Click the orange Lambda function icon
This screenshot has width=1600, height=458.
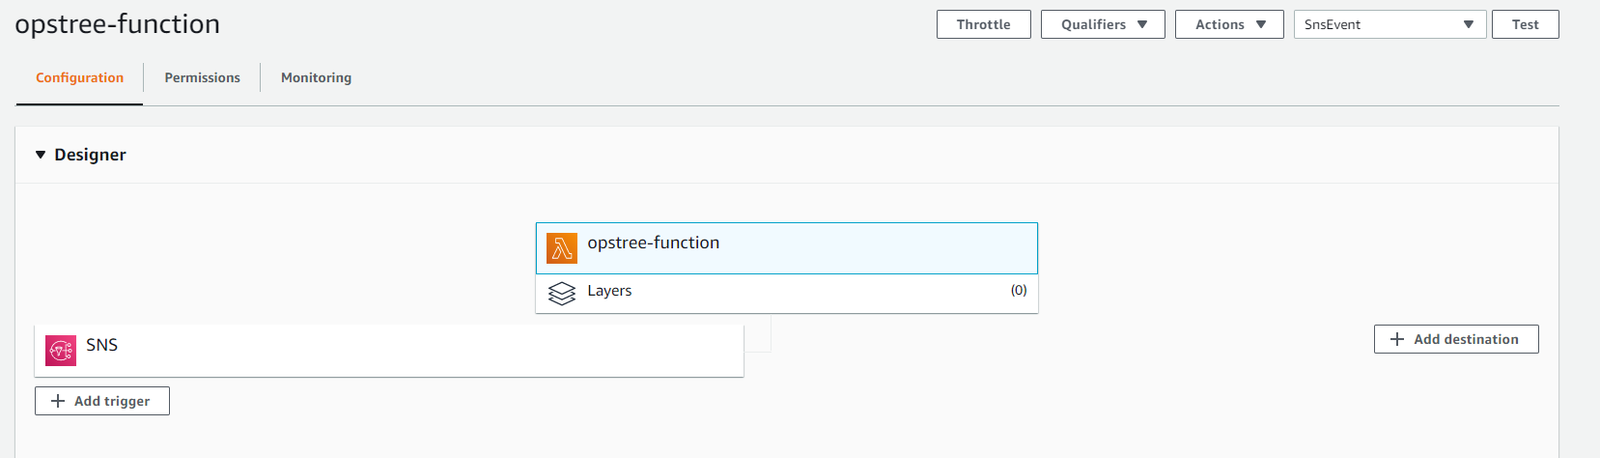(x=562, y=248)
